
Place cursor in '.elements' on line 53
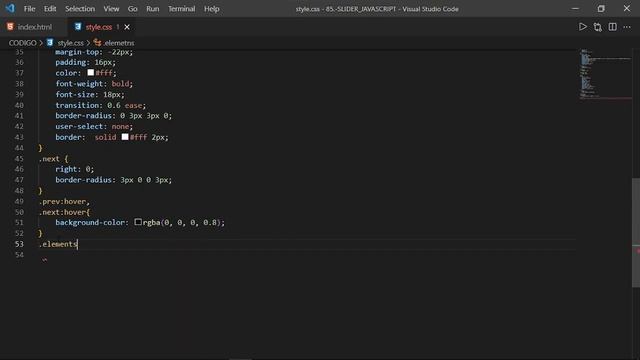point(58,244)
